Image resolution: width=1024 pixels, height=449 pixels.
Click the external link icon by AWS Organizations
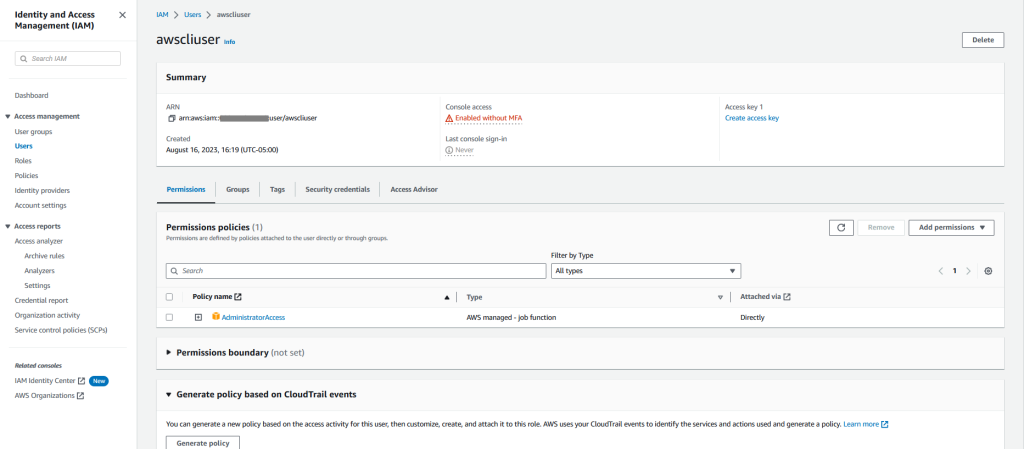pos(80,395)
